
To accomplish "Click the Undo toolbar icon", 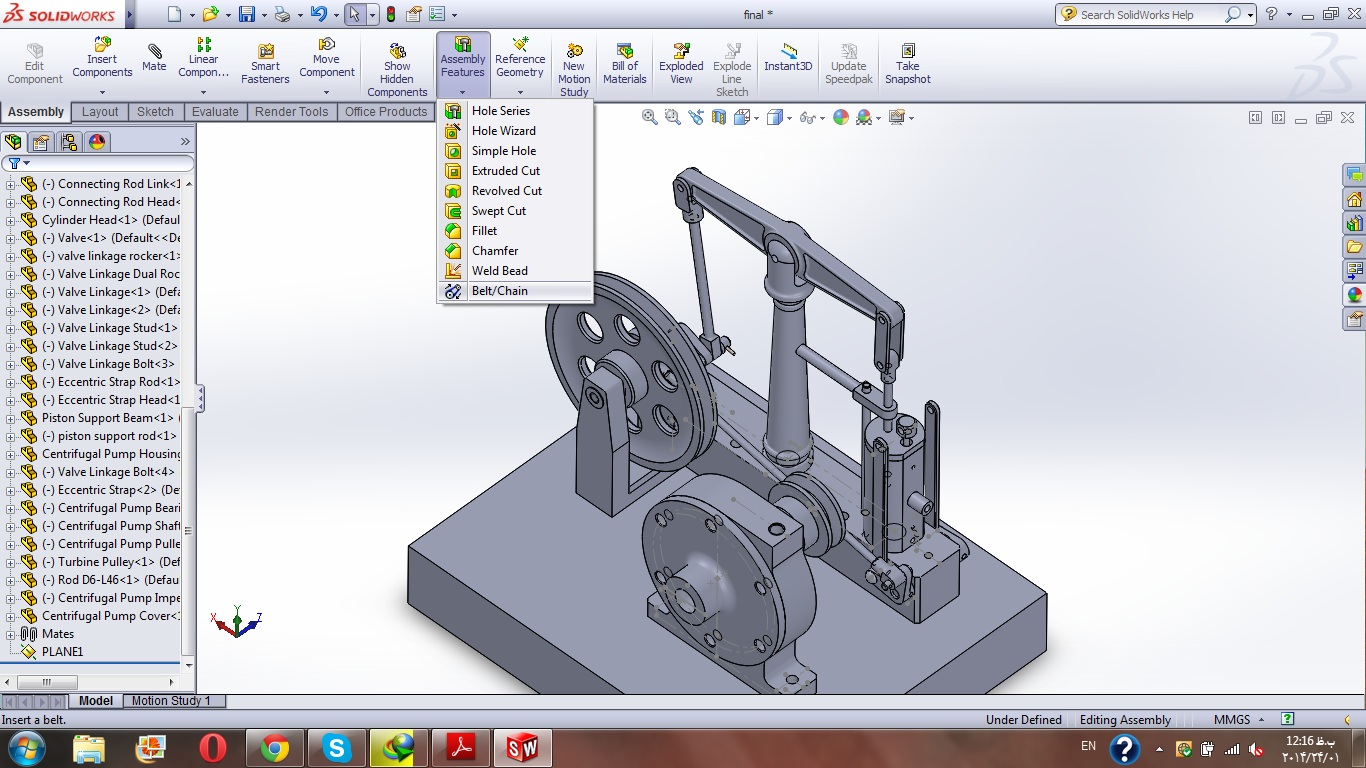I will tap(318, 14).
